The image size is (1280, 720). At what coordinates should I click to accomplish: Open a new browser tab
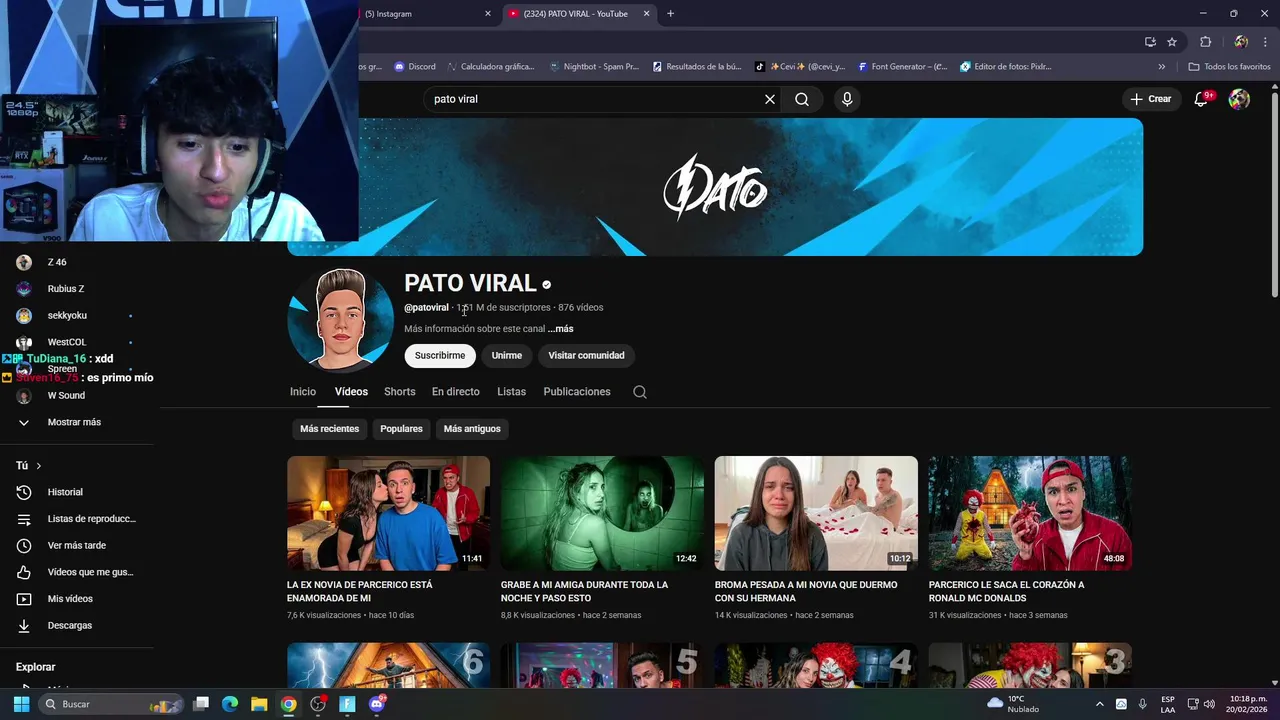click(x=670, y=14)
